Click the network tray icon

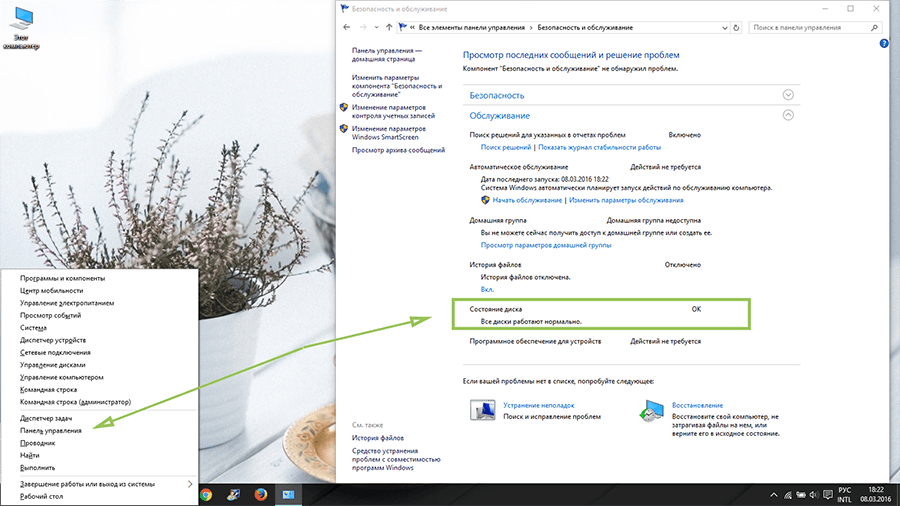(x=788, y=495)
